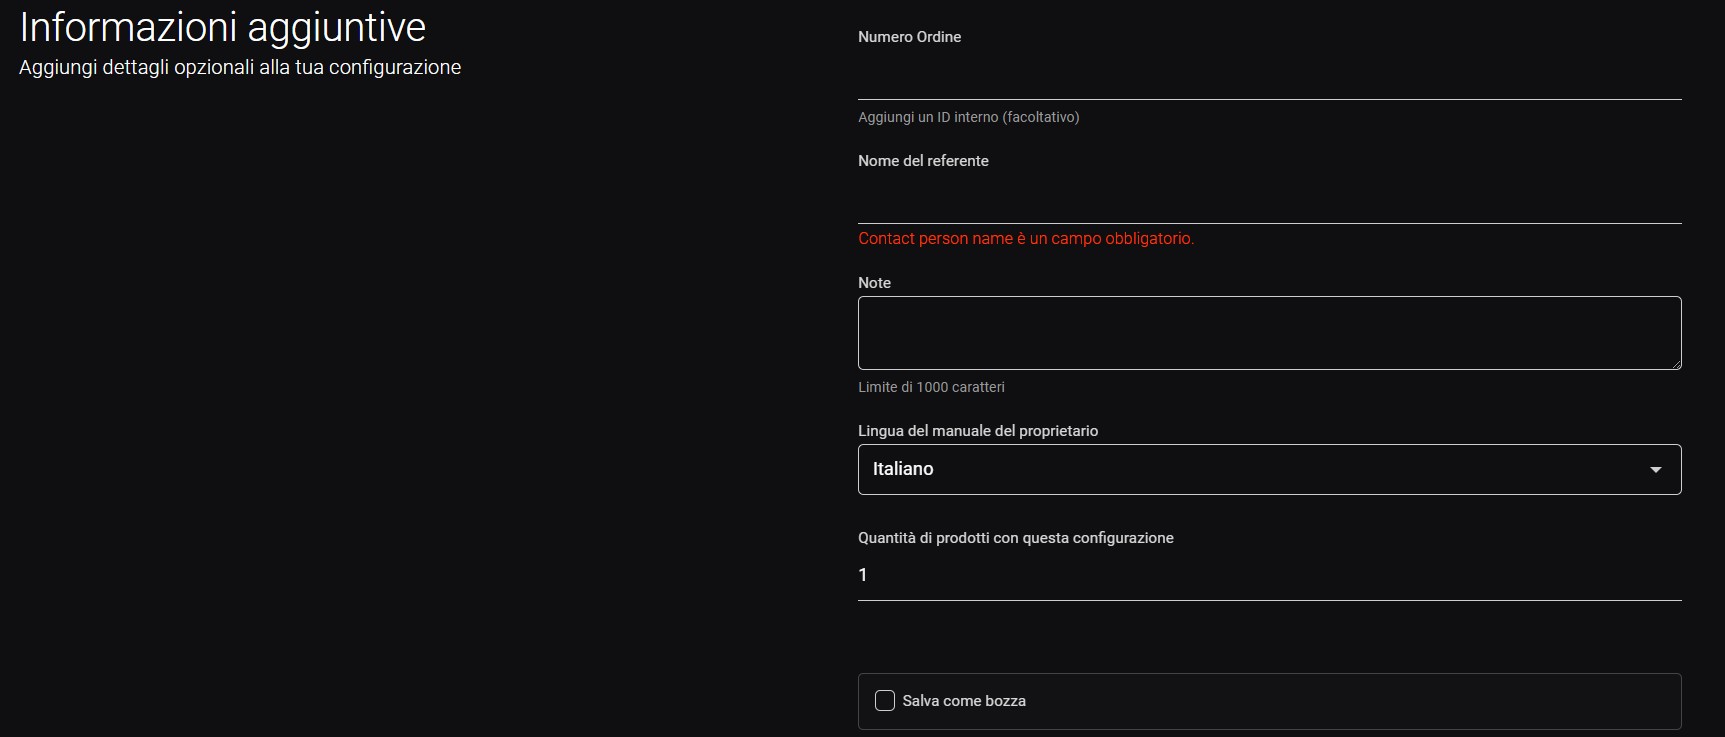Open the Lingua del manuale dropdown
The width and height of the screenshot is (1725, 737).
click(1269, 469)
